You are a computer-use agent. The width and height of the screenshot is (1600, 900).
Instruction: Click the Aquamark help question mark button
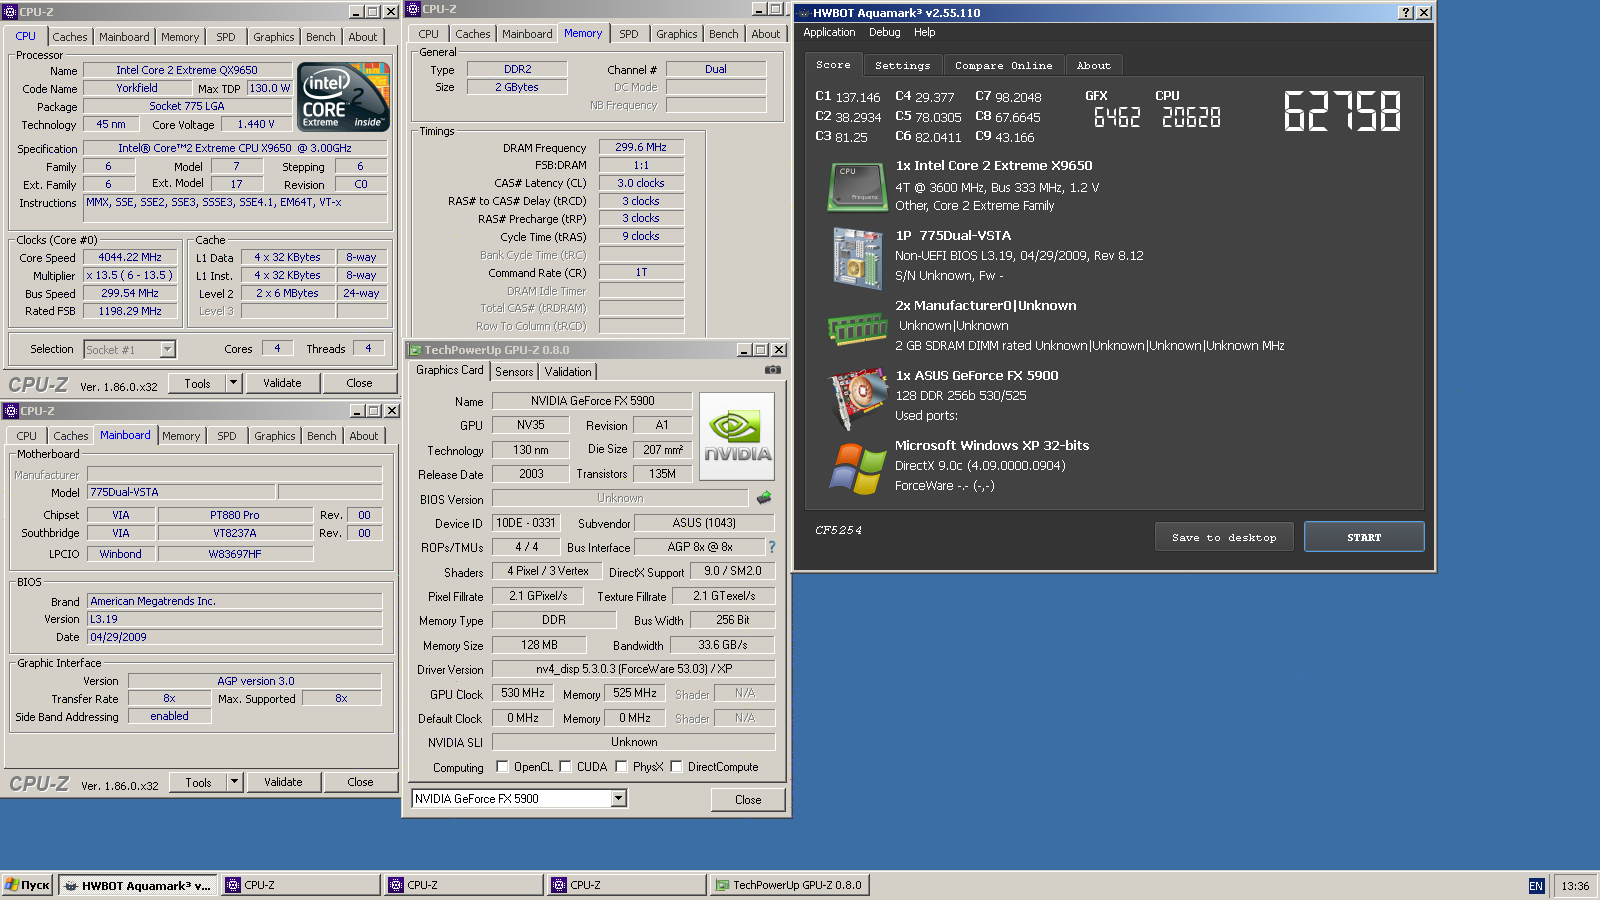(1405, 13)
